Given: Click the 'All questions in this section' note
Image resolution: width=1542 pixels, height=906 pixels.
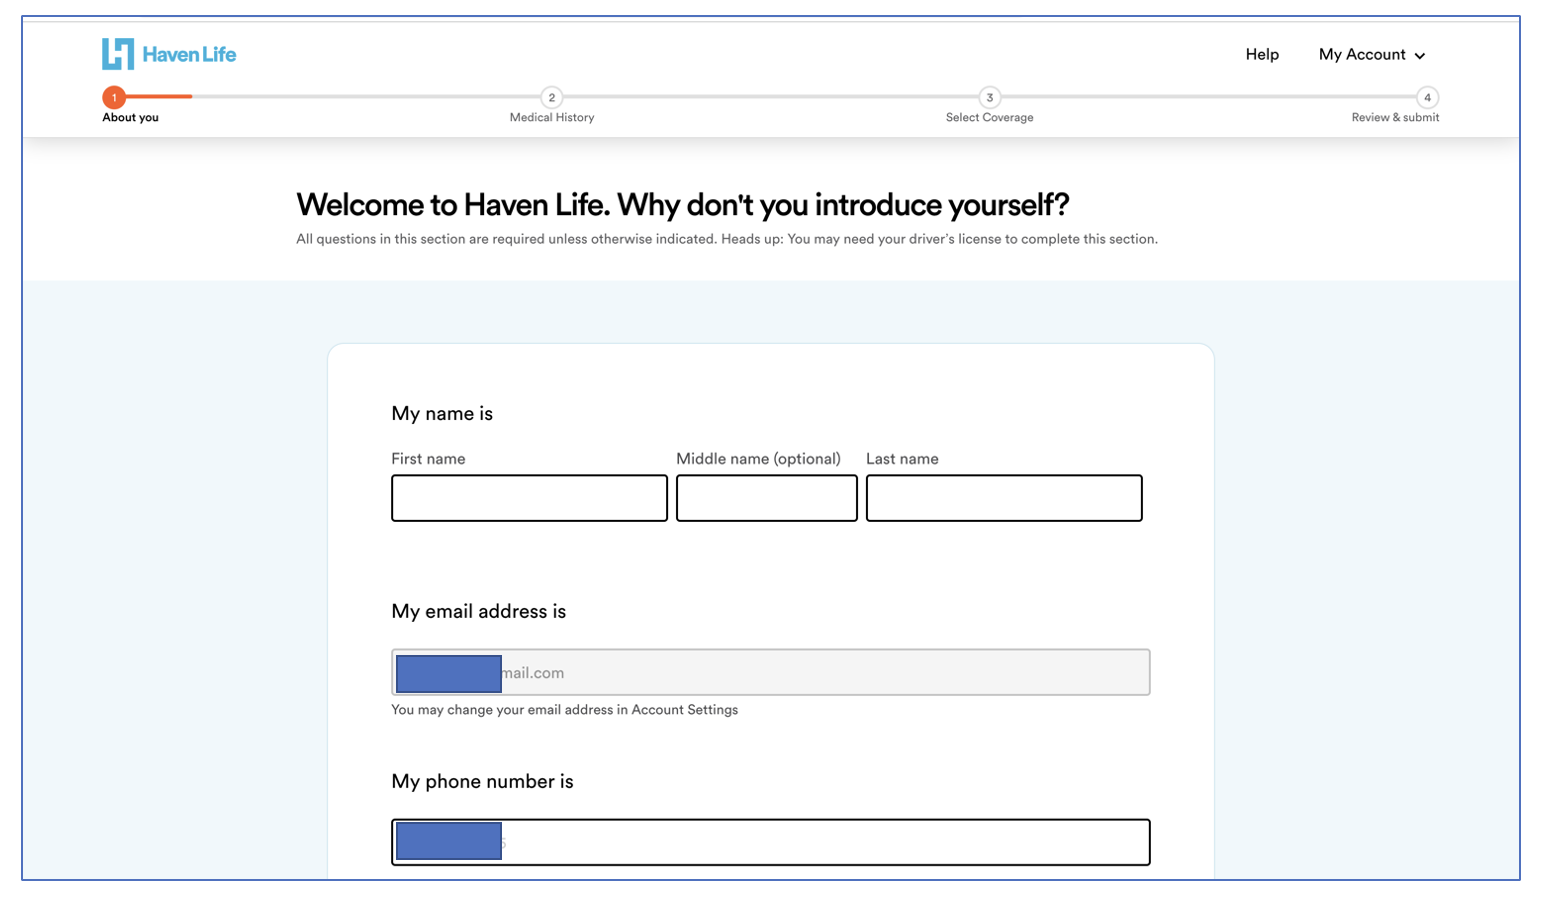Looking at the screenshot, I should pyautogui.click(x=727, y=239).
